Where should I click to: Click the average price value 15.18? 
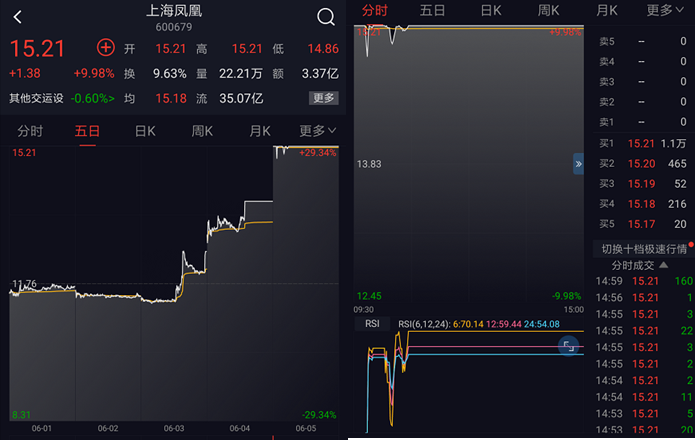point(171,98)
